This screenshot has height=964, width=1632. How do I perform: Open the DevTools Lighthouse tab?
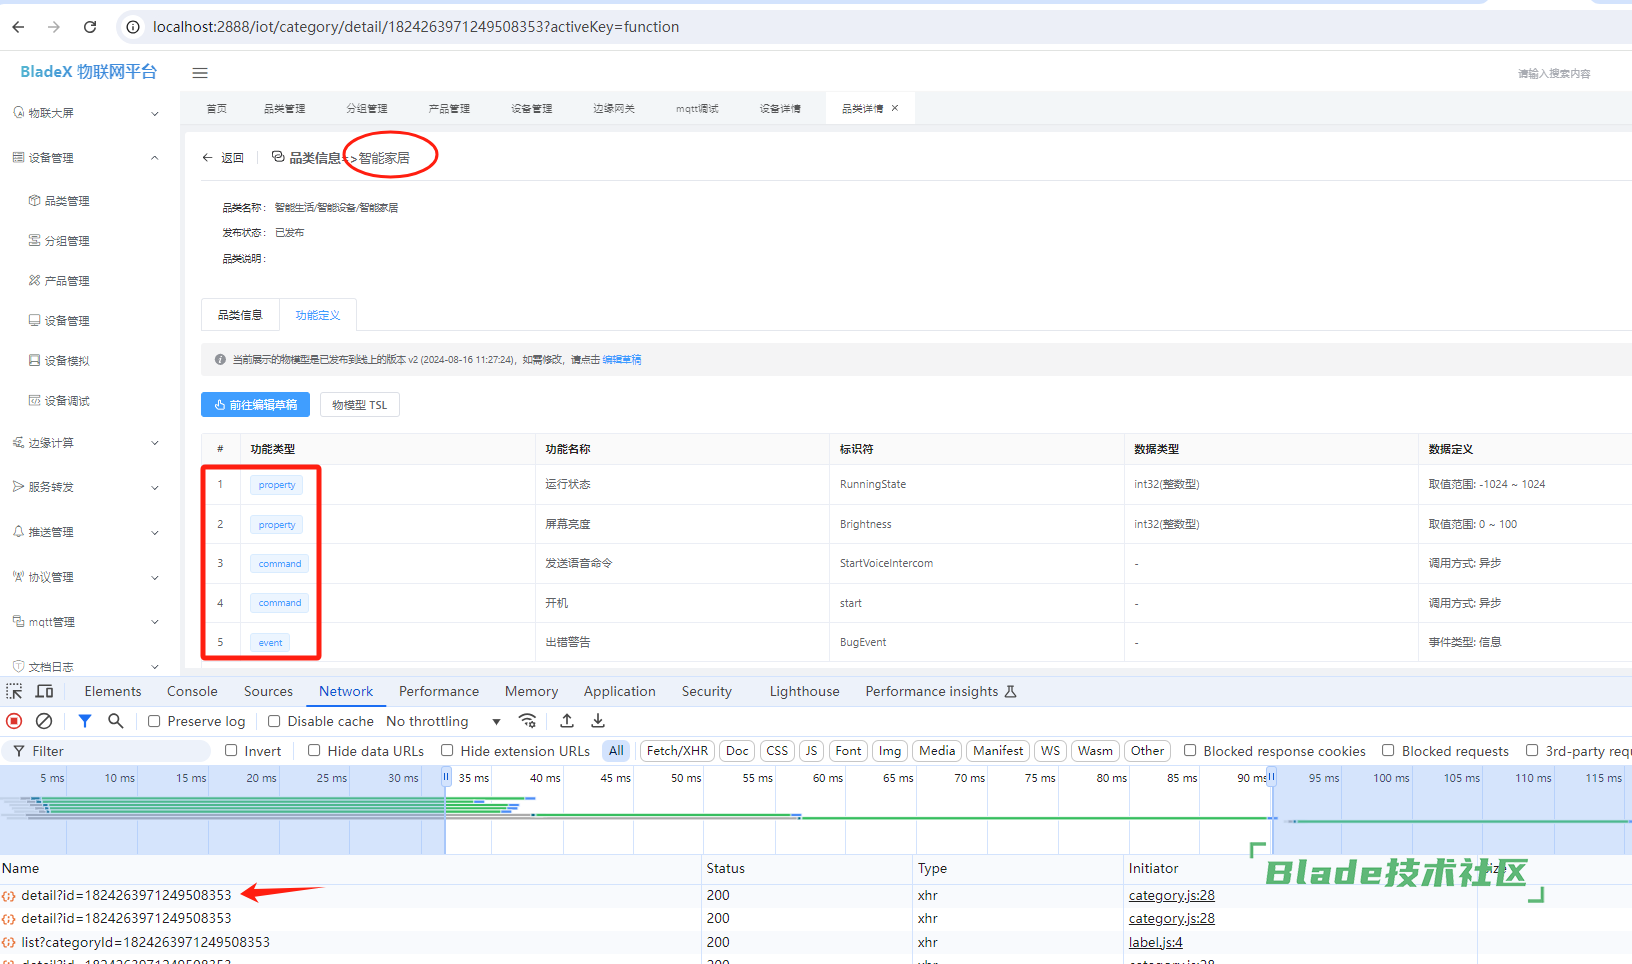[x=805, y=691]
